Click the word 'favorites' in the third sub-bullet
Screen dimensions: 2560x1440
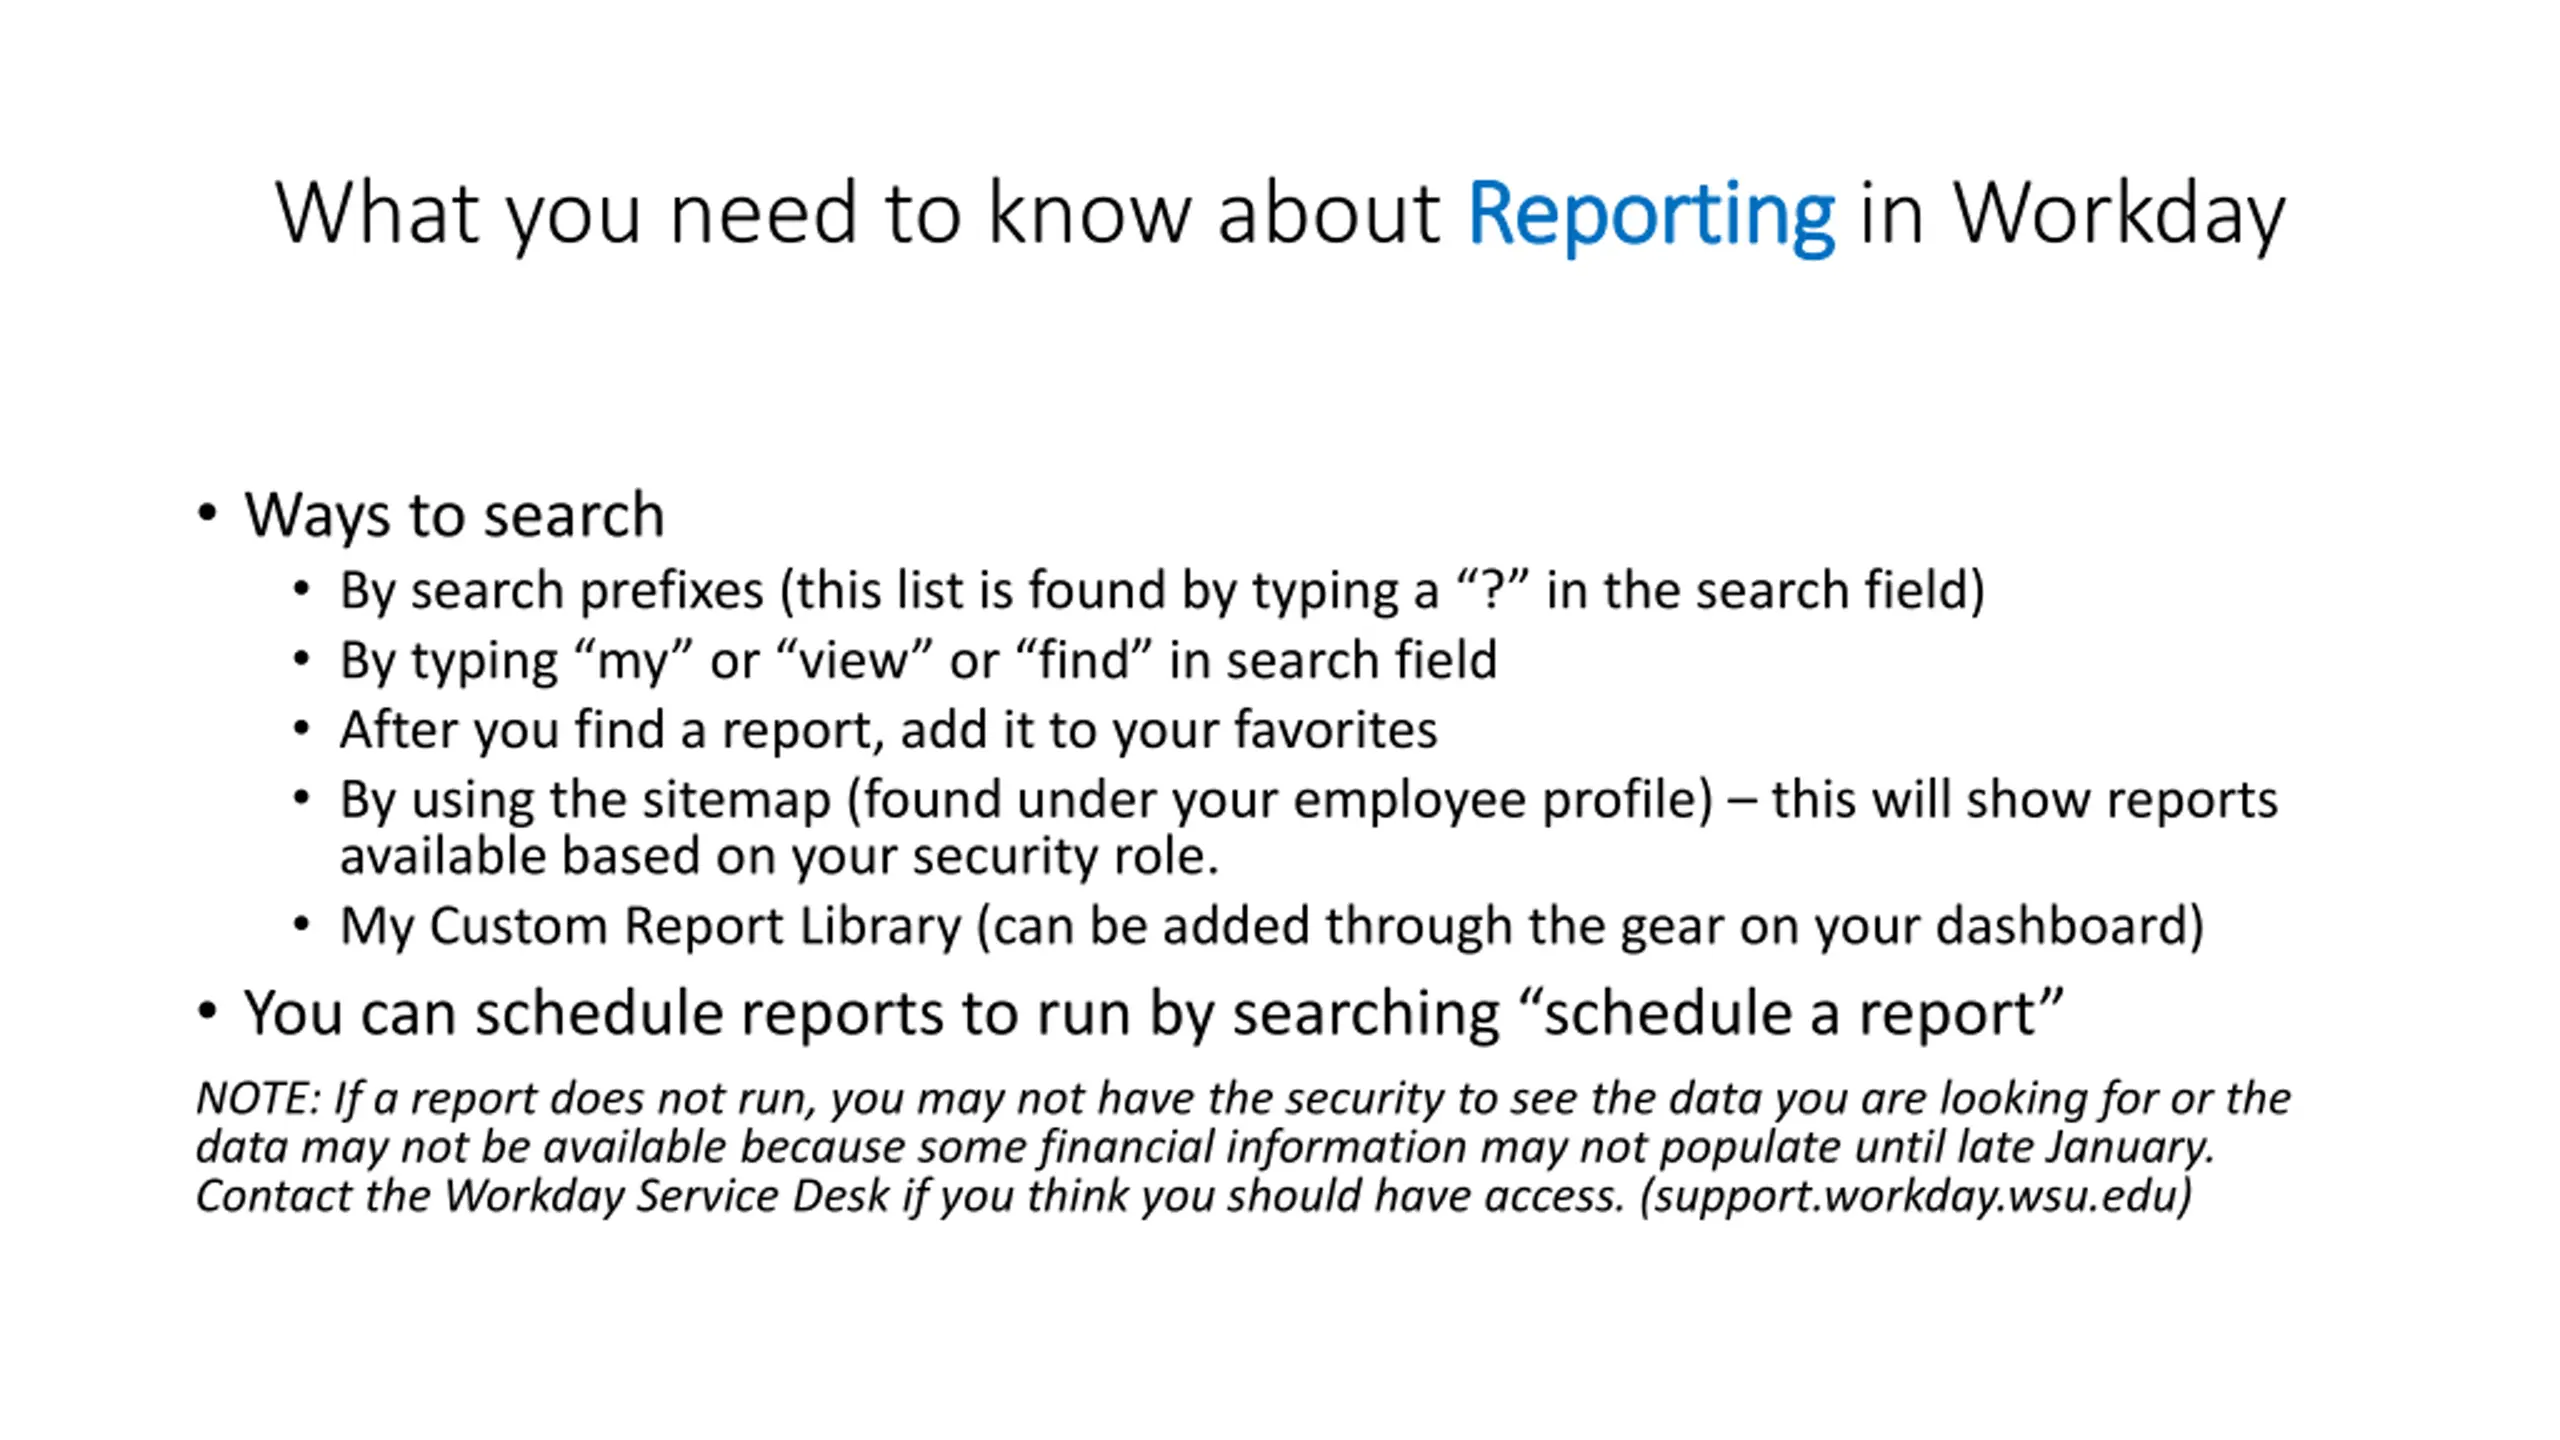1335,729
